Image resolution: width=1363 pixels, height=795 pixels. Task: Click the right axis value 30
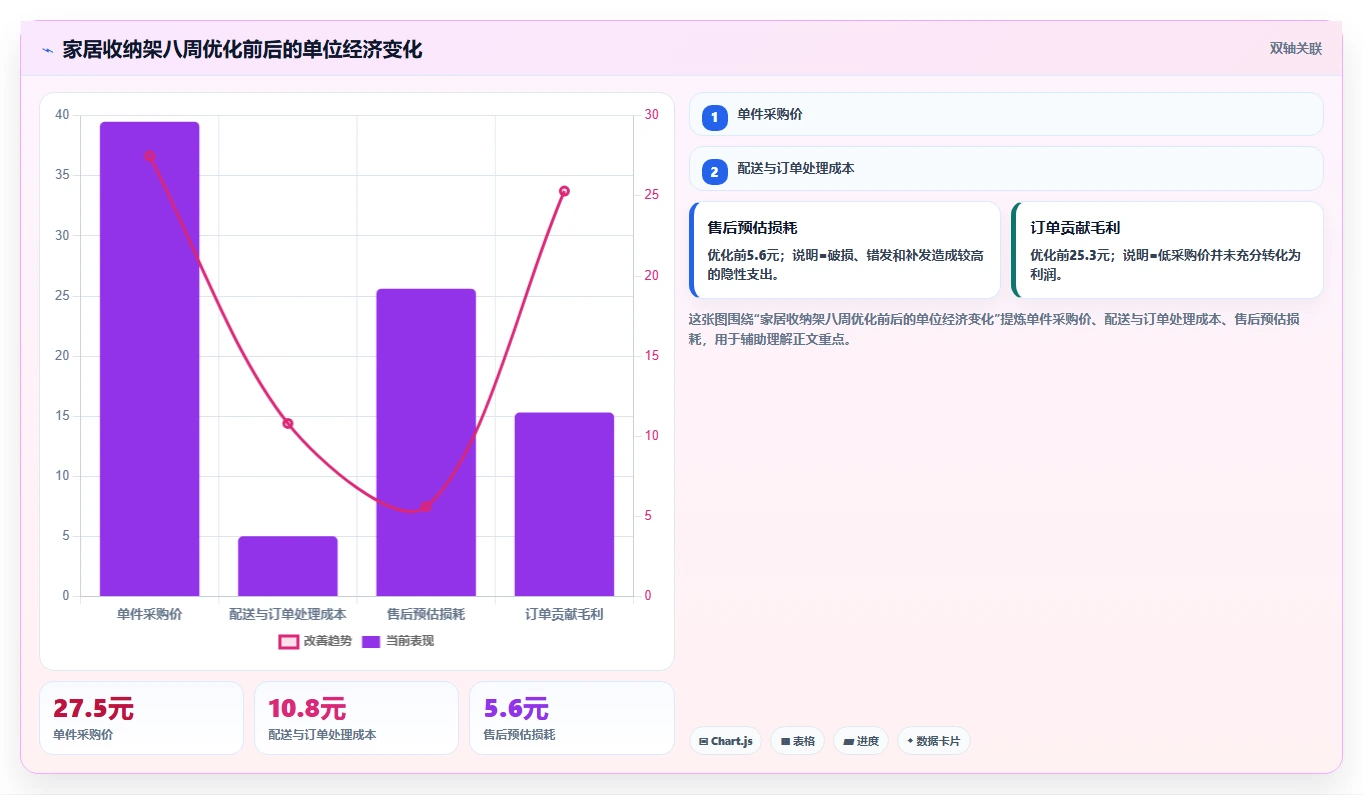pos(652,115)
